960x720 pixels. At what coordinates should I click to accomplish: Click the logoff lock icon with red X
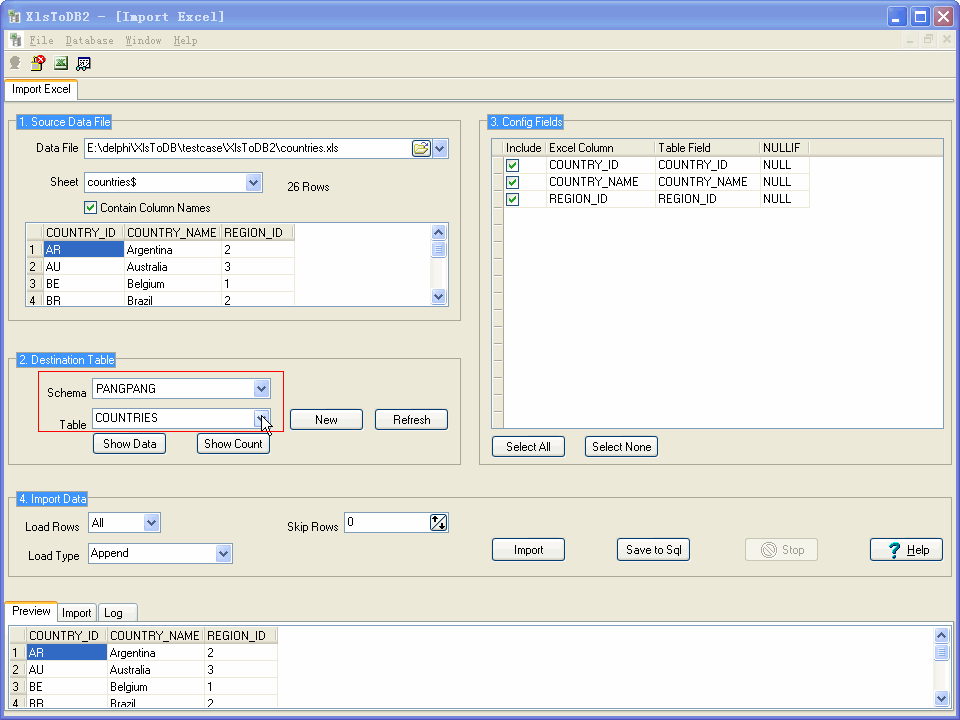pos(38,63)
